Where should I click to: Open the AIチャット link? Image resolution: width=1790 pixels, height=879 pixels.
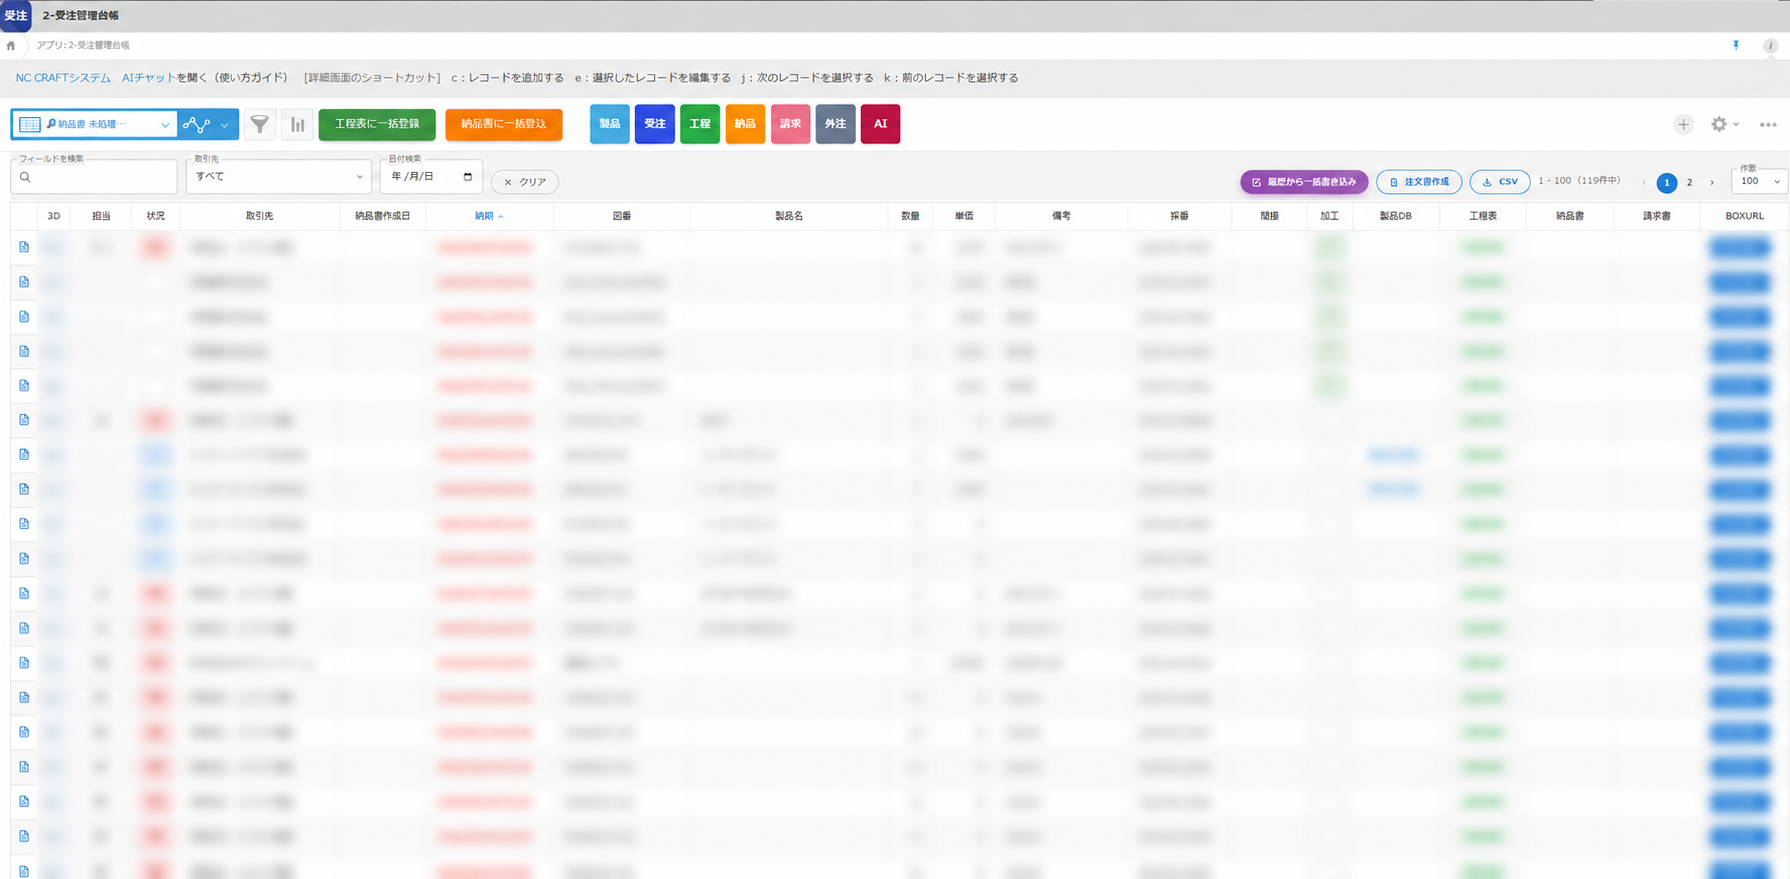pyautogui.click(x=148, y=78)
